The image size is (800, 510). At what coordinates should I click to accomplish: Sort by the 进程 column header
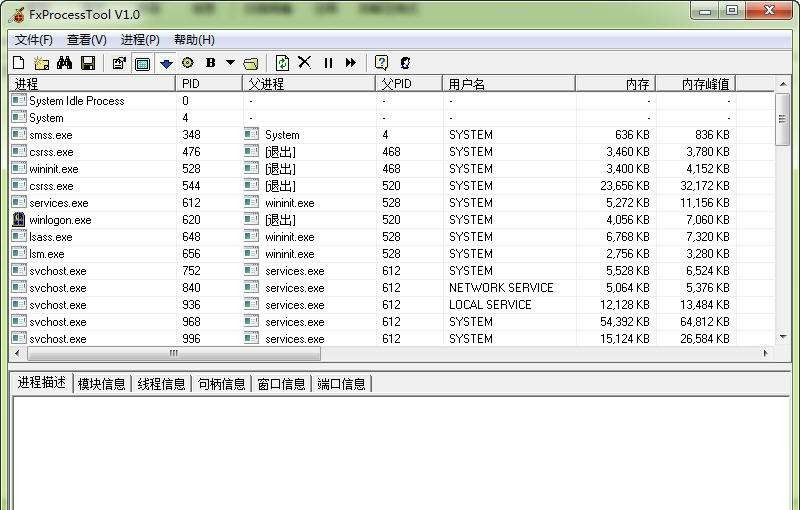(92, 84)
